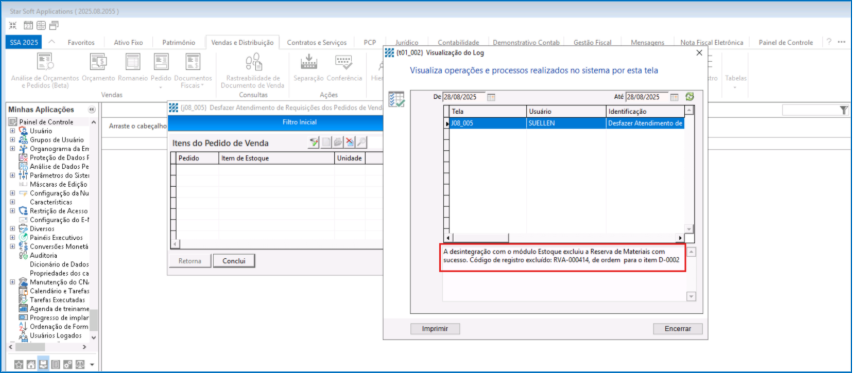Collapse the Minhas Aplicações panel
Viewport: 853px width, 373px height.
pos(92,109)
